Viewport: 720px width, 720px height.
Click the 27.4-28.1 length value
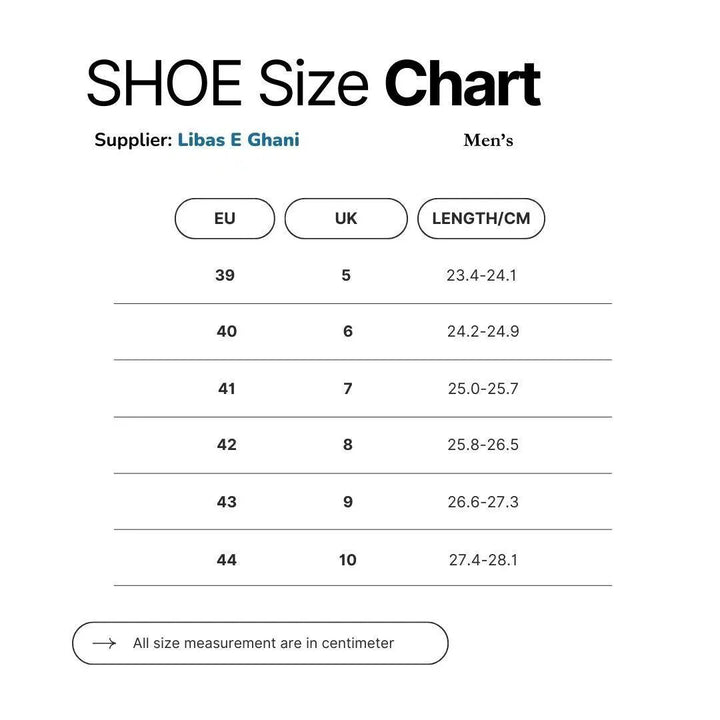[483, 560]
